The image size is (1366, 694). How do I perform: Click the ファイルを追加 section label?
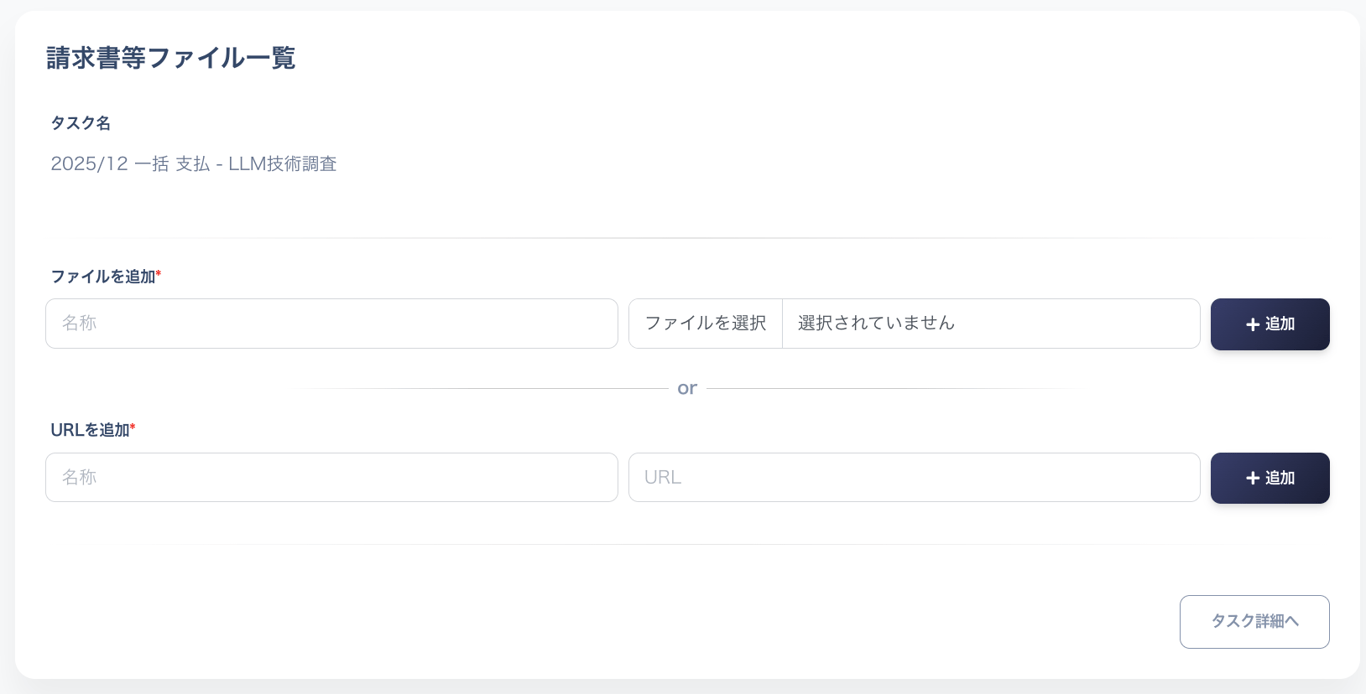102,276
